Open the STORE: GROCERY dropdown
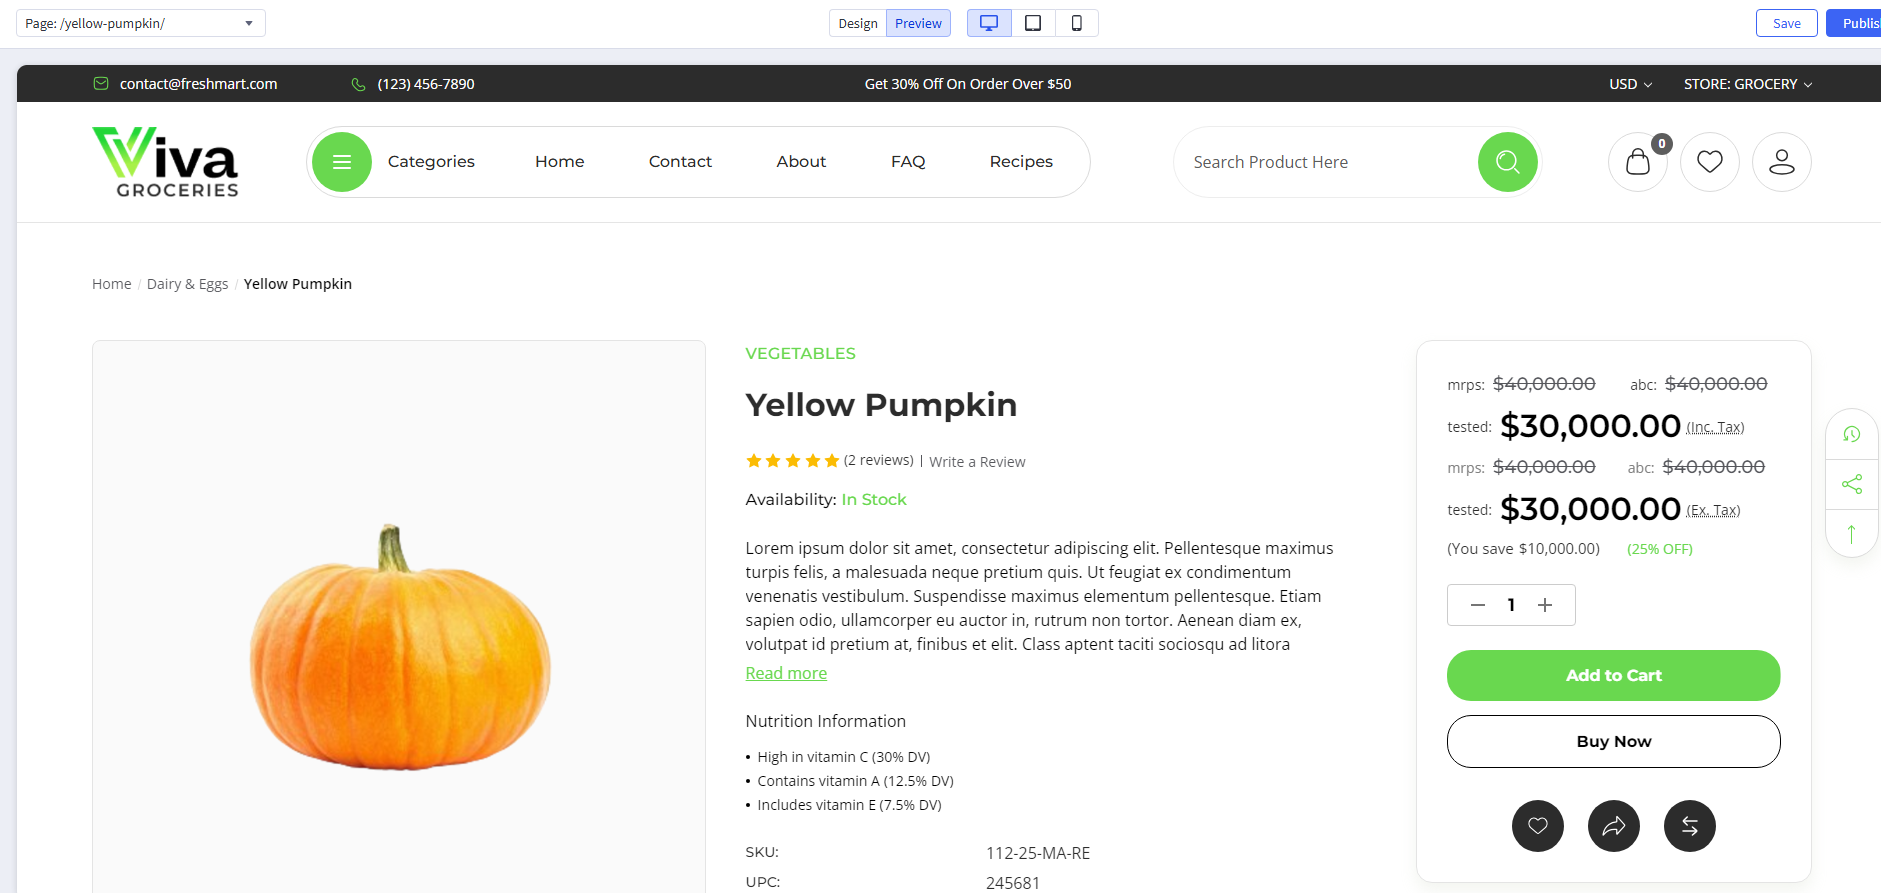The width and height of the screenshot is (1881, 893). 1748,84
